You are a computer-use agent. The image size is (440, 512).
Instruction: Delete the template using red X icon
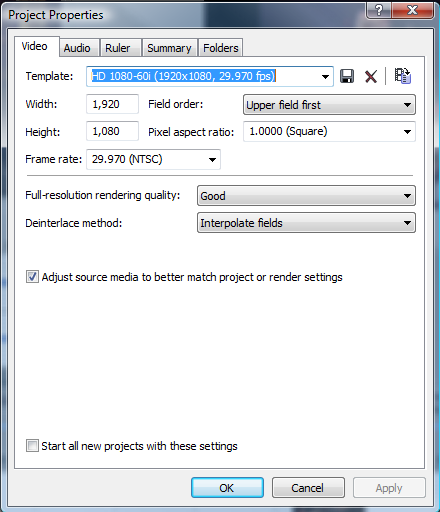tap(371, 76)
